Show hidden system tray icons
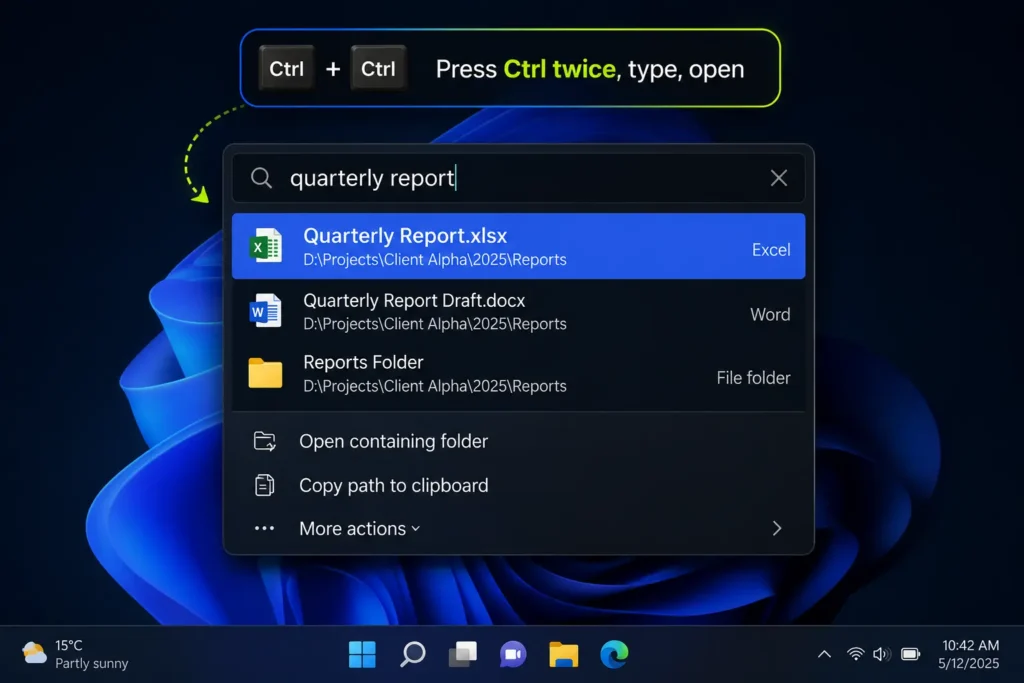The height and width of the screenshot is (683, 1024). (x=824, y=654)
